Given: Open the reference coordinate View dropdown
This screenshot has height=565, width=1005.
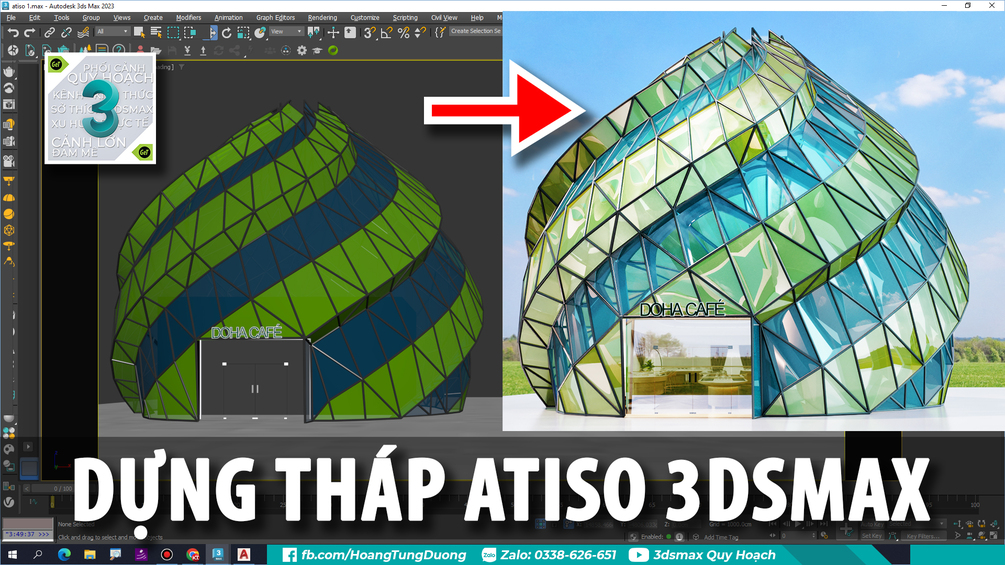Looking at the screenshot, I should pyautogui.click(x=286, y=31).
